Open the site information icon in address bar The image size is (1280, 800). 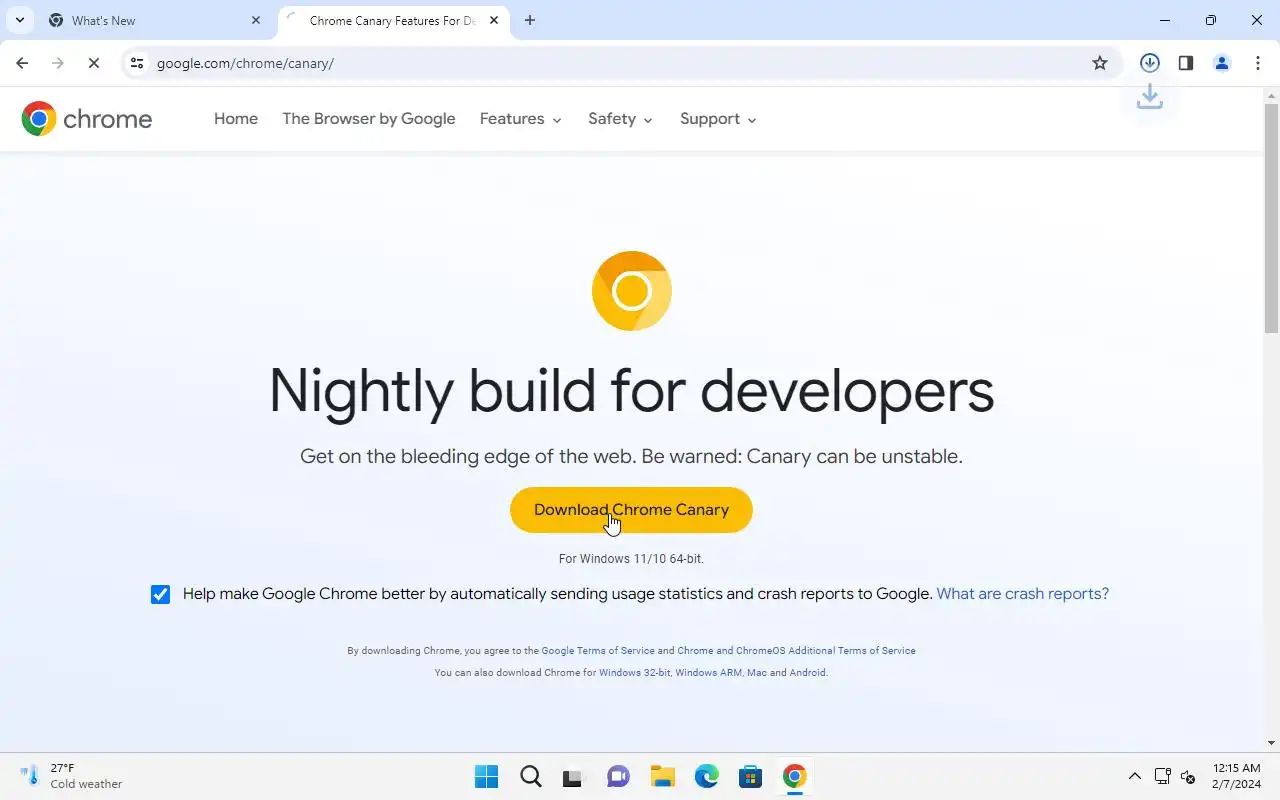tap(137, 63)
